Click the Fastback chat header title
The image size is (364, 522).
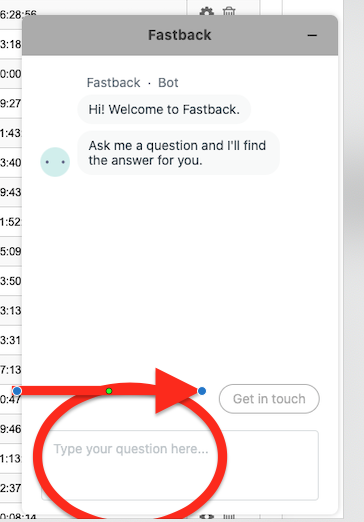(180, 35)
